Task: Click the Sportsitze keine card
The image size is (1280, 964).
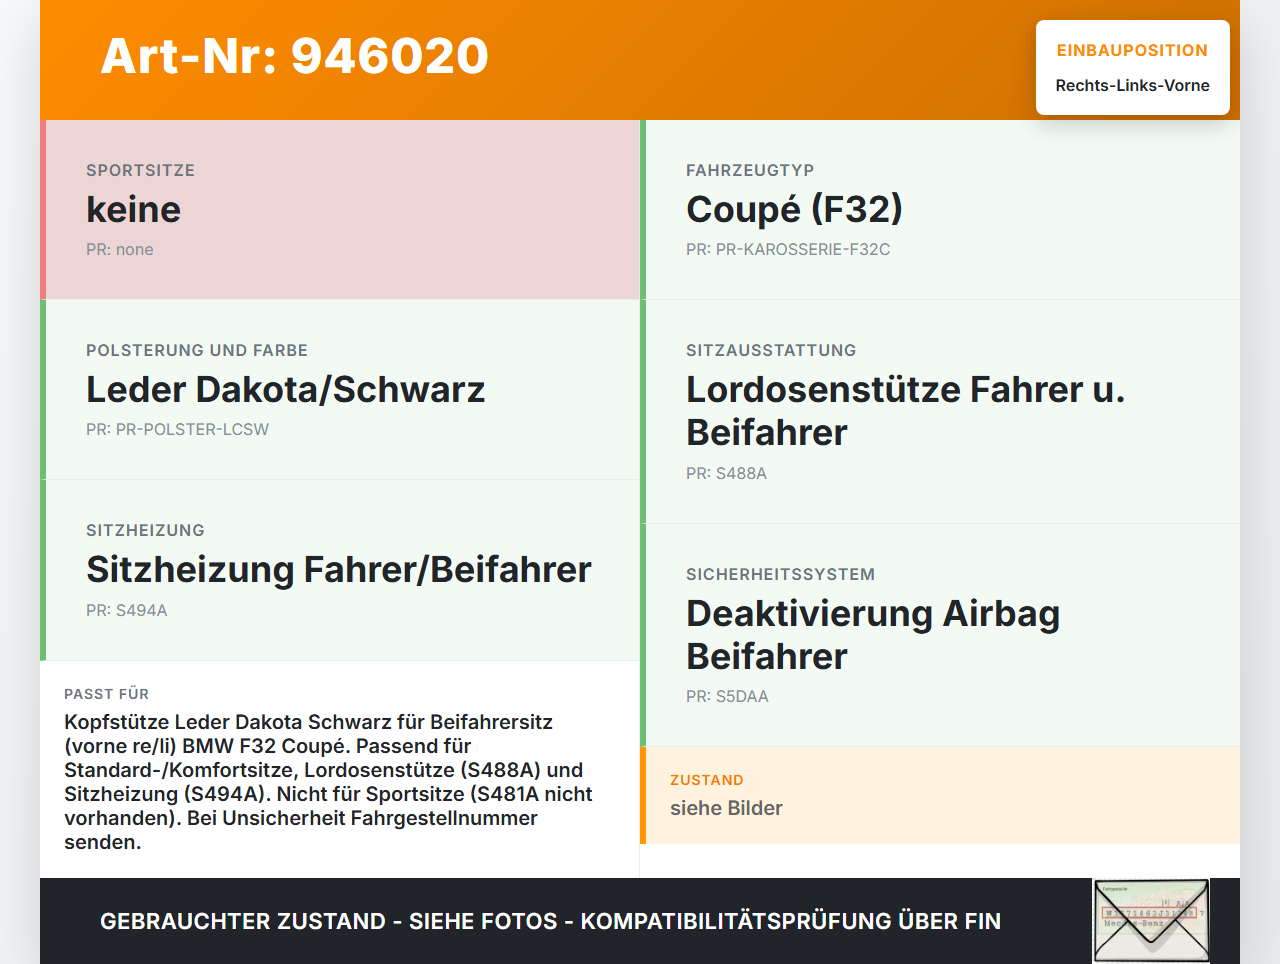Action: point(340,210)
